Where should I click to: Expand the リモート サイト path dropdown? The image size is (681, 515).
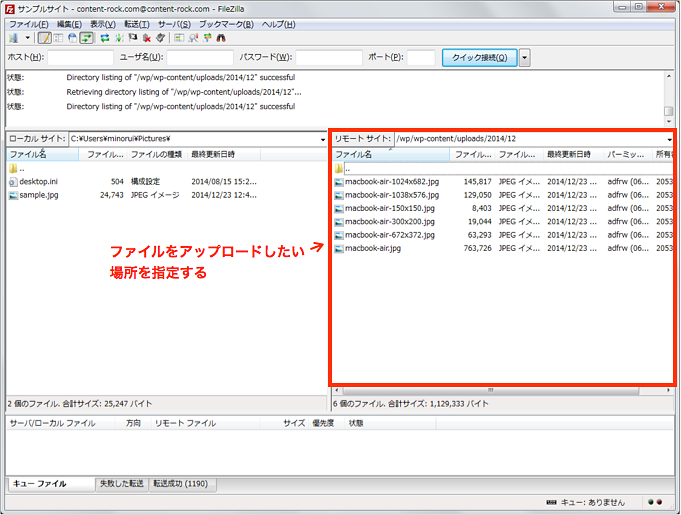pos(669,139)
